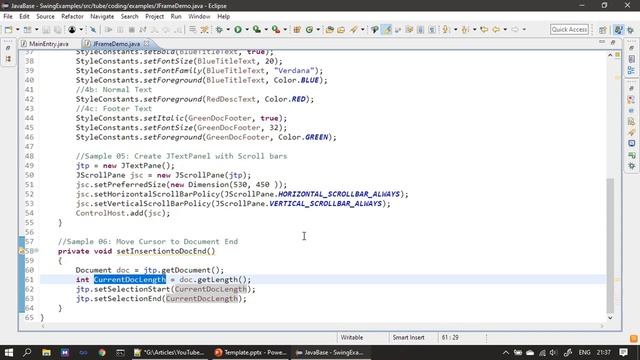Screen dimensions: 640x360
Task: Open the Source menu
Action: click(x=45, y=16)
